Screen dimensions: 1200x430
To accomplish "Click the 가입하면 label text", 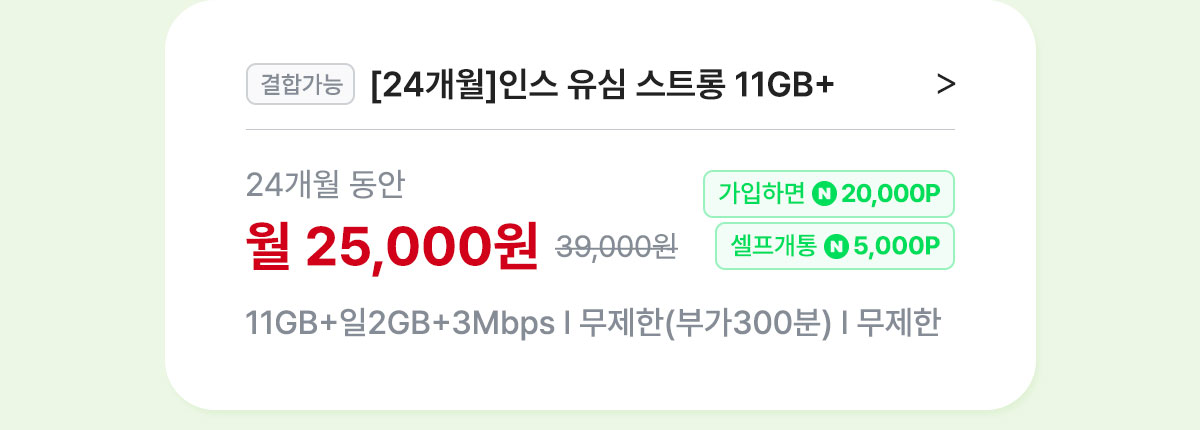I will [x=761, y=194].
